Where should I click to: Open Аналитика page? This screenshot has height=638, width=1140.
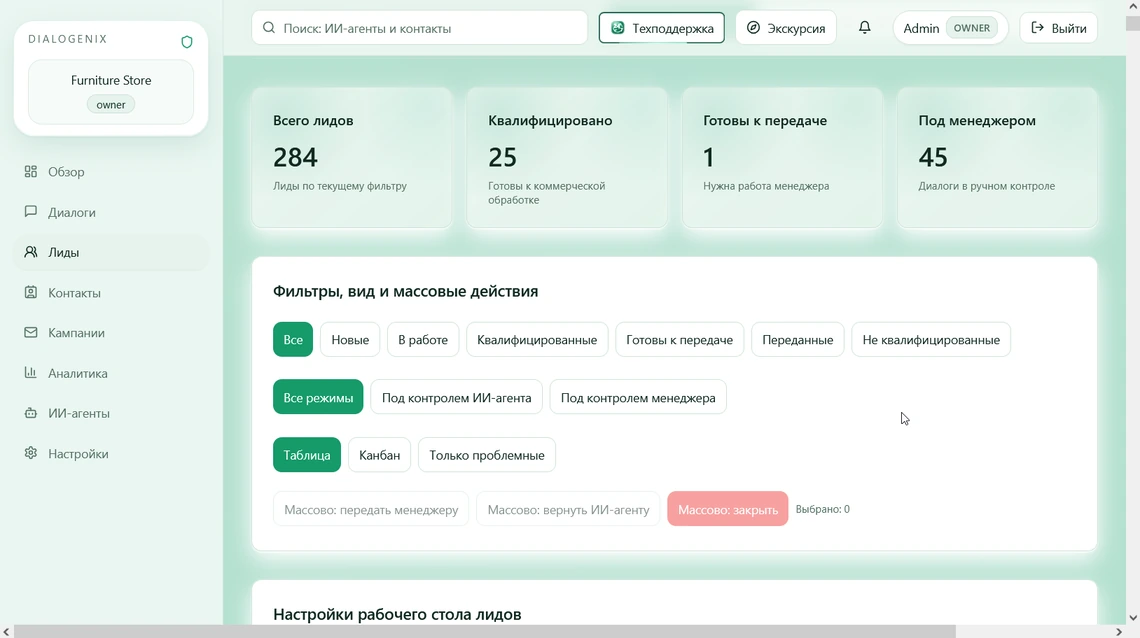(x=111, y=373)
